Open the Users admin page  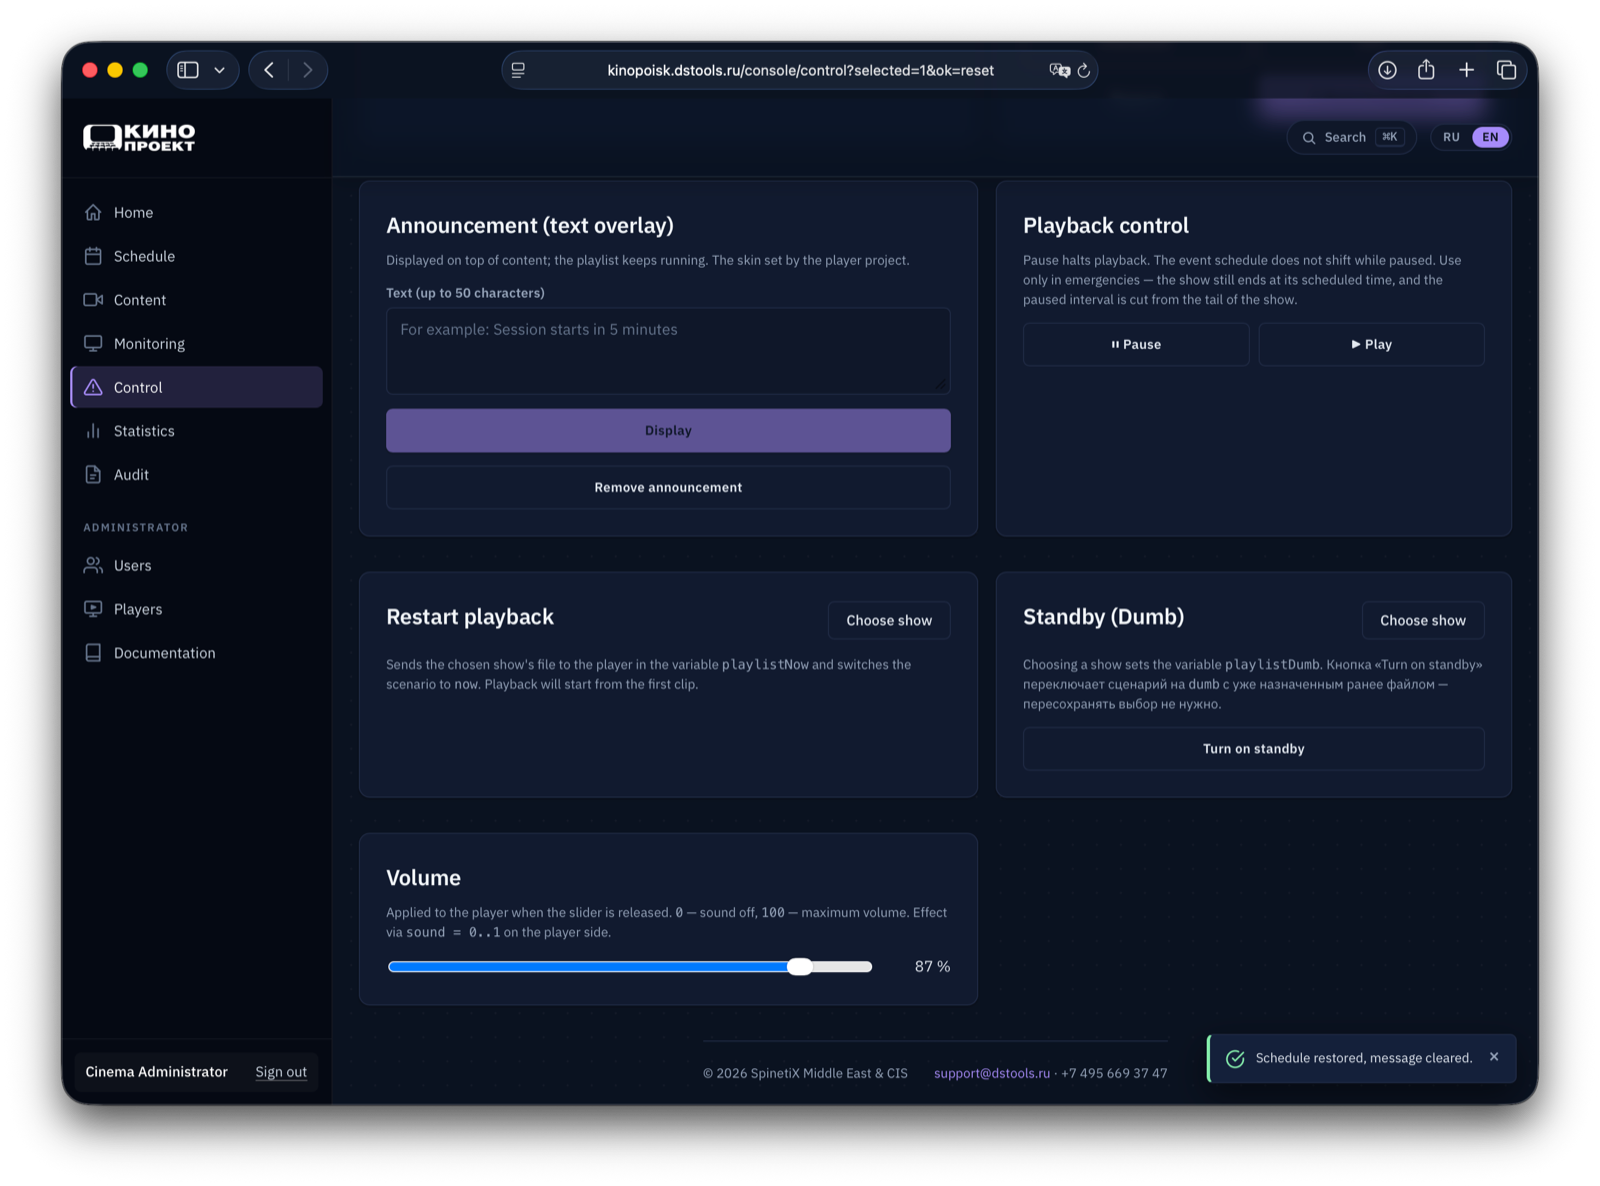point(197,565)
